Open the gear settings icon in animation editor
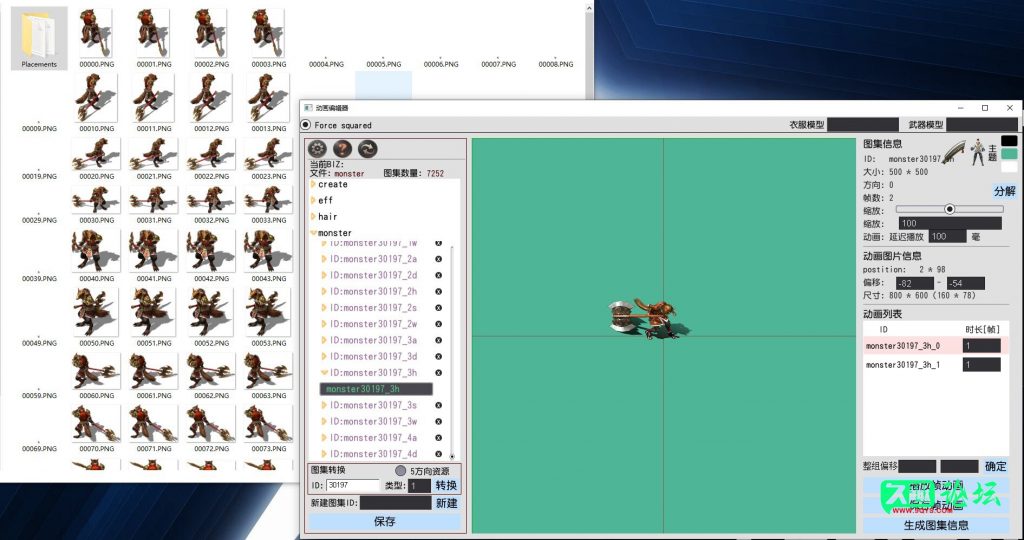This screenshot has width=1024, height=540. point(317,149)
